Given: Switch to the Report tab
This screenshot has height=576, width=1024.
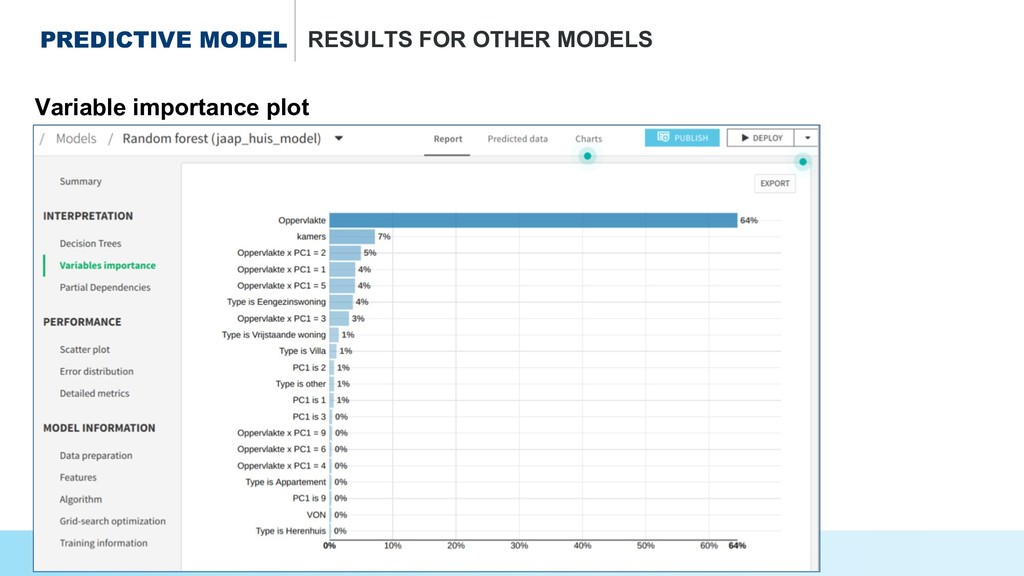Looking at the screenshot, I should (x=447, y=139).
